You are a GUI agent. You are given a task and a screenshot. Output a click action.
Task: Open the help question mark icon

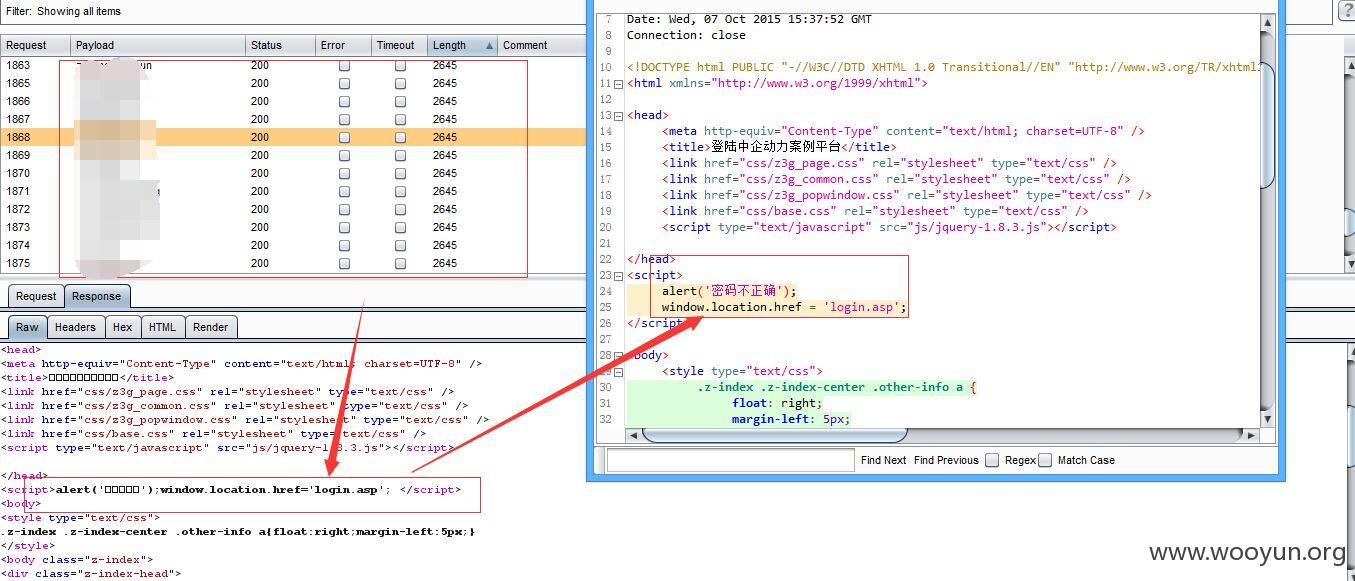click(x=1346, y=10)
